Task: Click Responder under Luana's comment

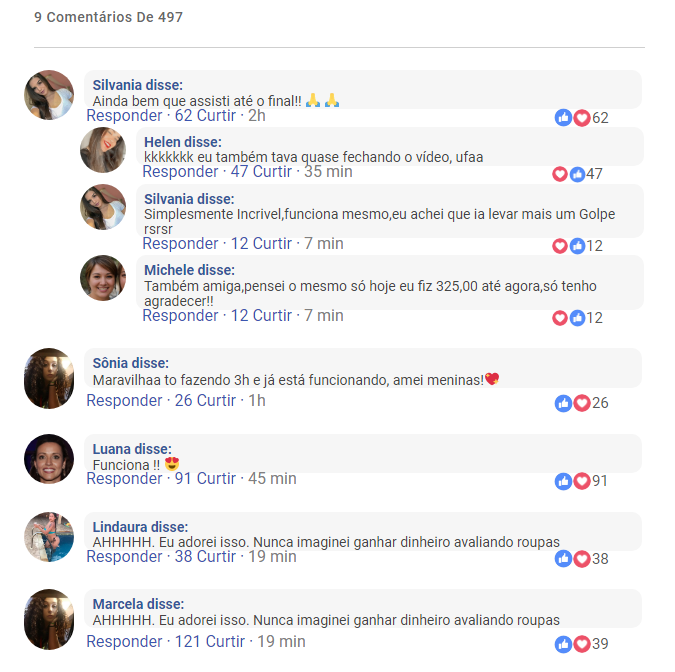Action: [124, 479]
